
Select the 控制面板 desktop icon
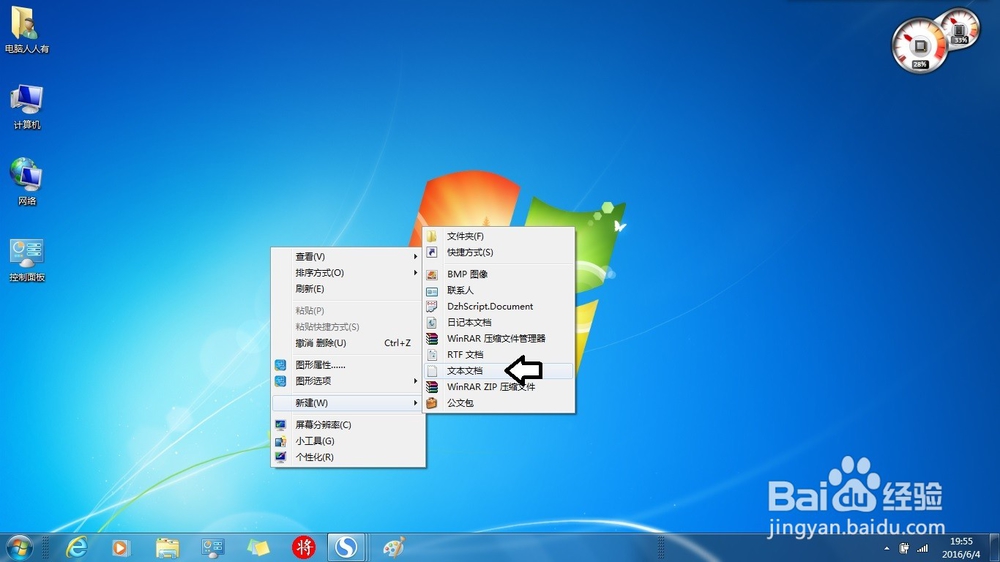tap(26, 258)
